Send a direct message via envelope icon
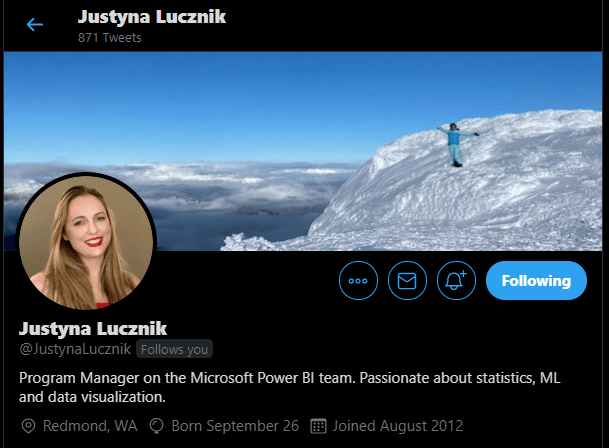The image size is (609, 448). [x=407, y=281]
